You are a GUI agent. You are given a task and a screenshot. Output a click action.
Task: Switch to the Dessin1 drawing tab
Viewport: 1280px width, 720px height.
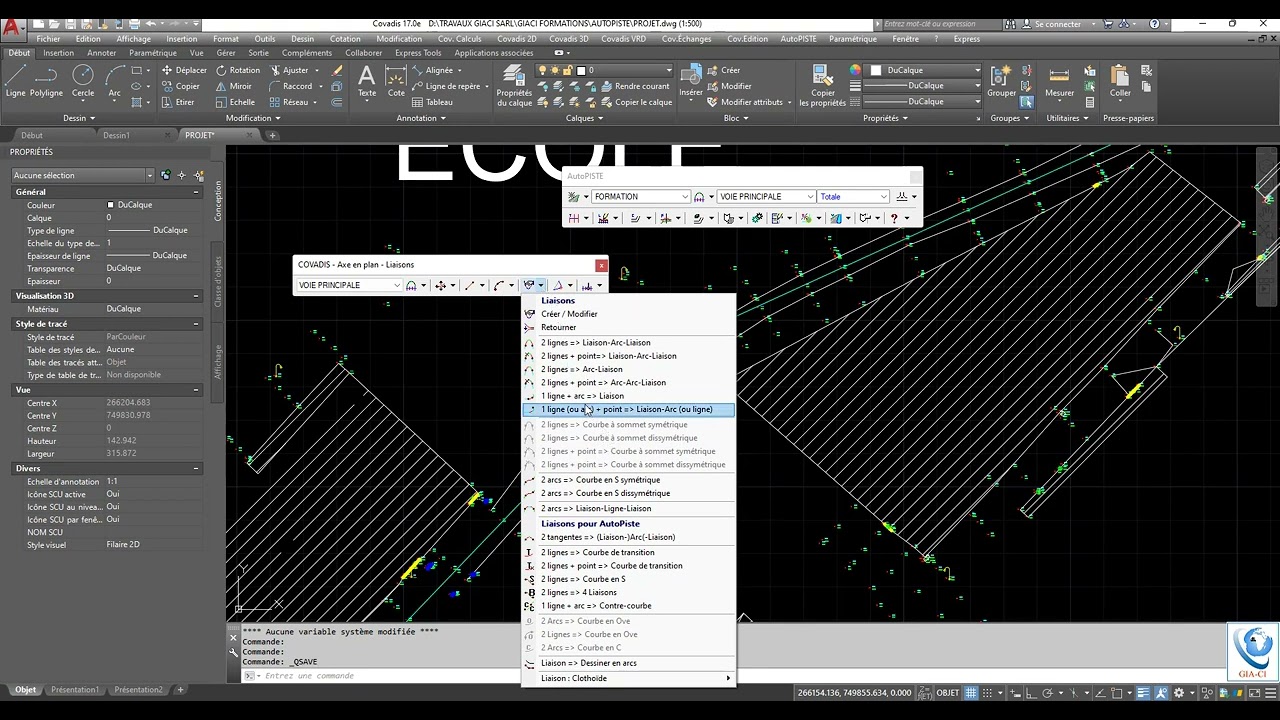pyautogui.click(x=116, y=135)
